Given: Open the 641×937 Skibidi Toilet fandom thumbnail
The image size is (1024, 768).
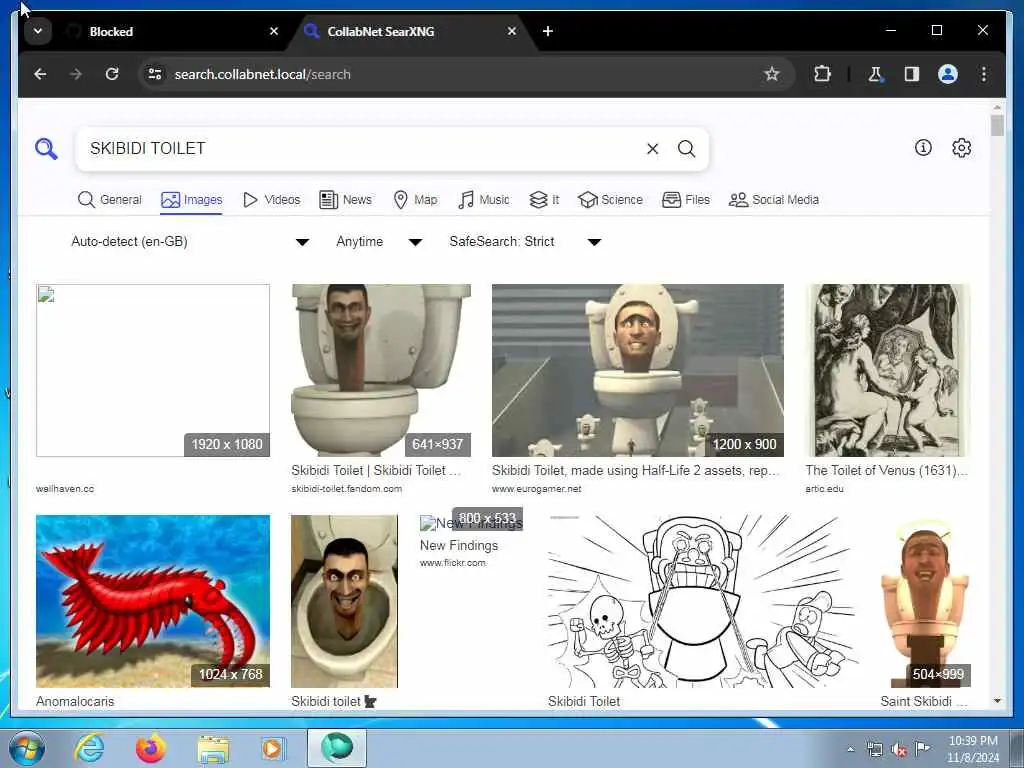Looking at the screenshot, I should (x=381, y=370).
